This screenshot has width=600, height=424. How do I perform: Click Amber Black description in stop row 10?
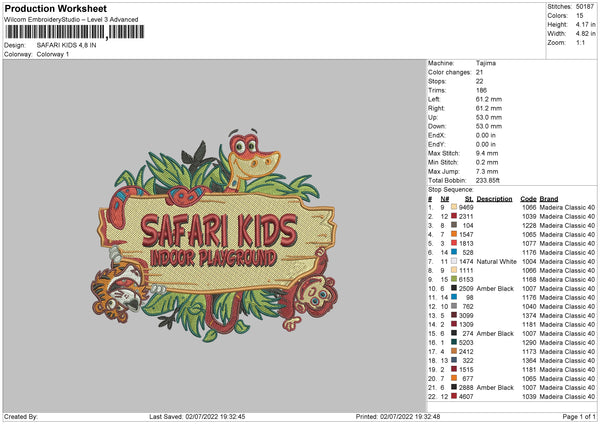495,289
